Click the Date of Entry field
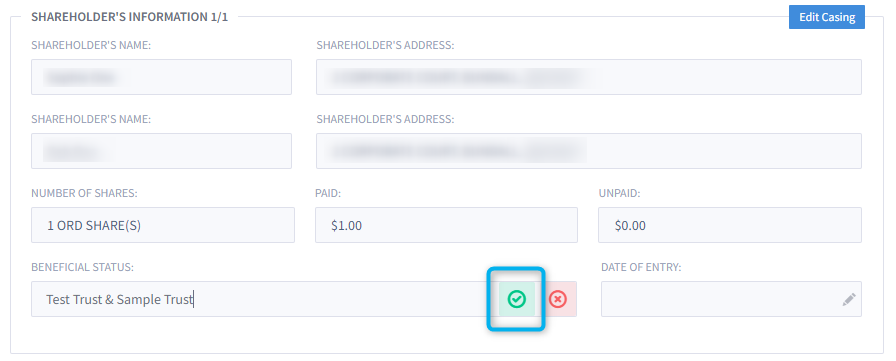This screenshot has width=896, height=361. tap(731, 299)
